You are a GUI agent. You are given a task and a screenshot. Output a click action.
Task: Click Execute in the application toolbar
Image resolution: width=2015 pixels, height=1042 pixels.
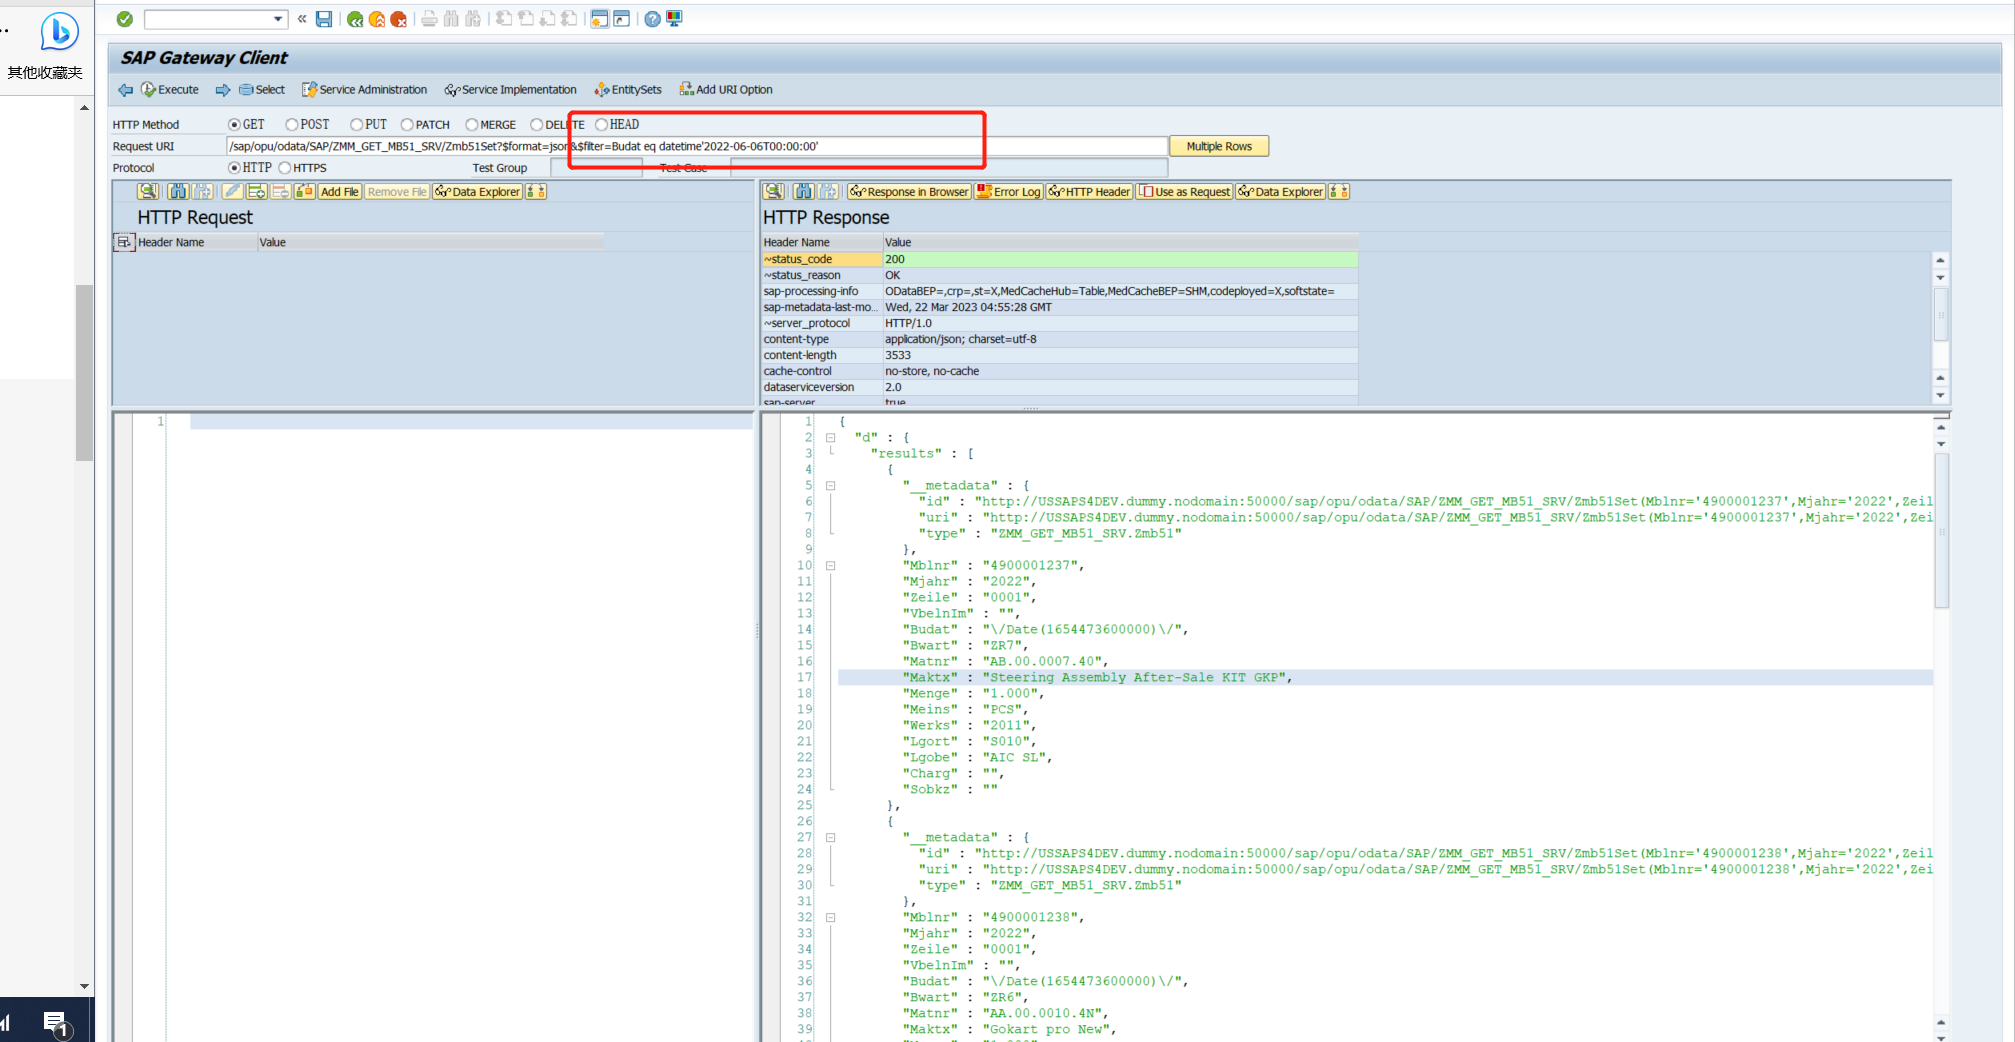pos(170,90)
